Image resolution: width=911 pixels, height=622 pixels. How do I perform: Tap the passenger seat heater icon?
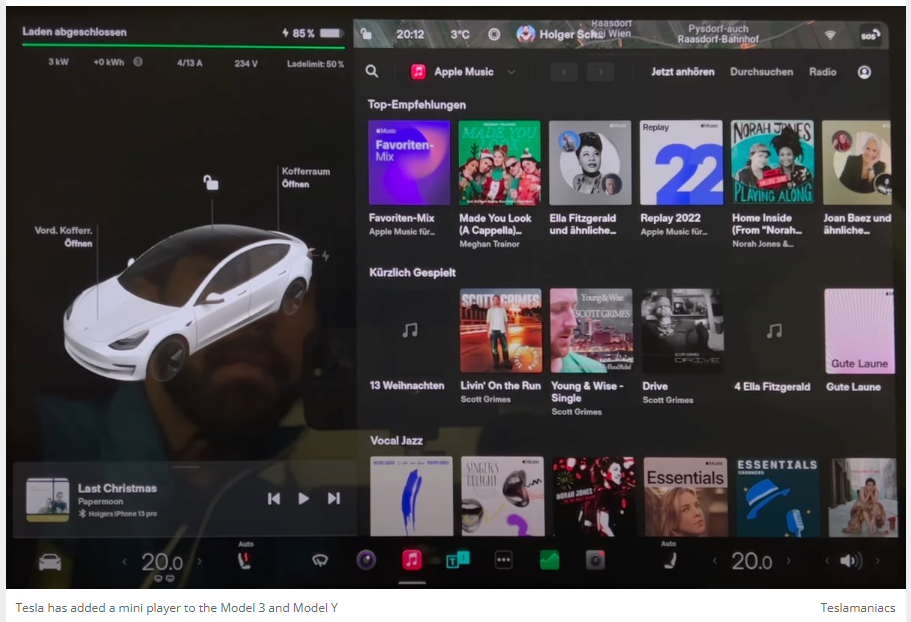point(670,560)
